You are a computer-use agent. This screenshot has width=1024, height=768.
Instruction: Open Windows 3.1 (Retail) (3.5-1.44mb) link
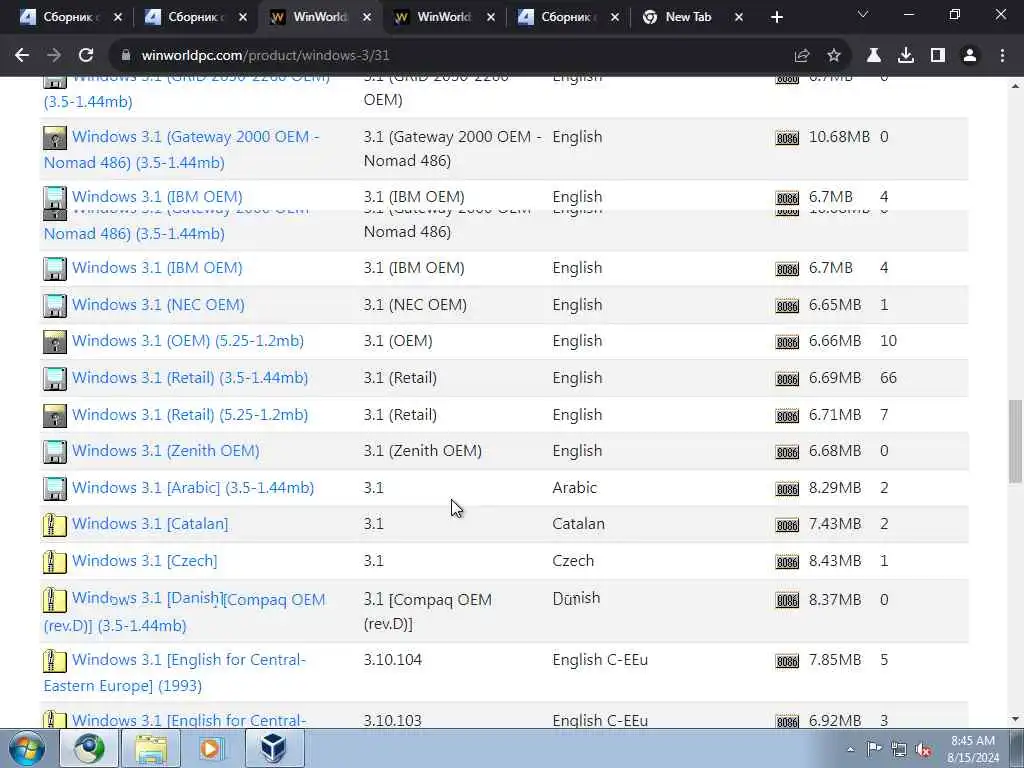pos(189,377)
